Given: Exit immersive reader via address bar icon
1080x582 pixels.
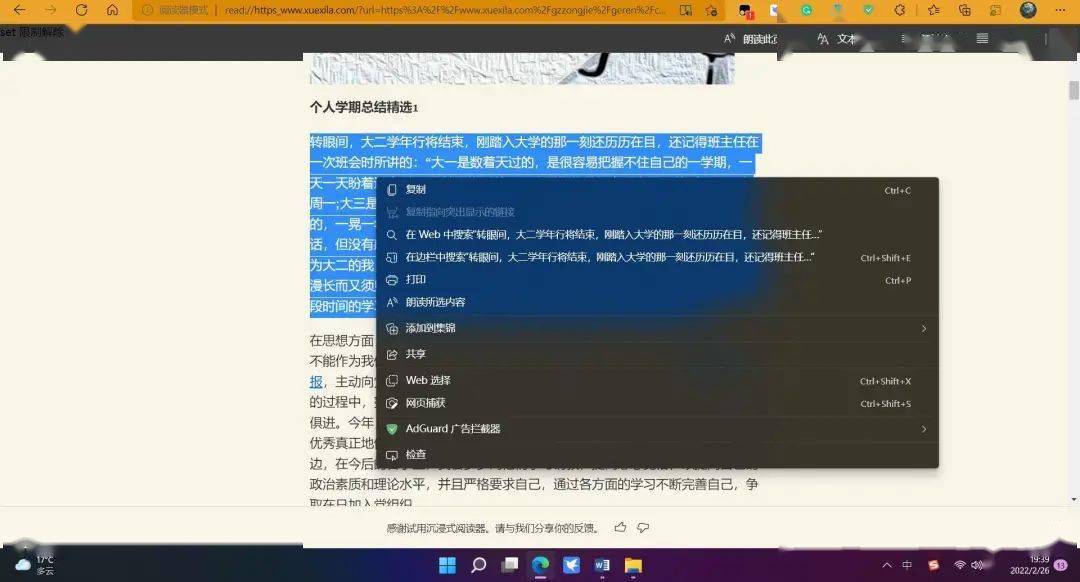Looking at the screenshot, I should [x=685, y=10].
